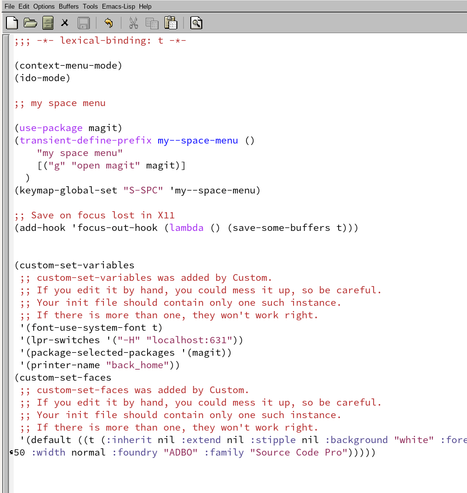Click the lambda keyword

pos(187,228)
